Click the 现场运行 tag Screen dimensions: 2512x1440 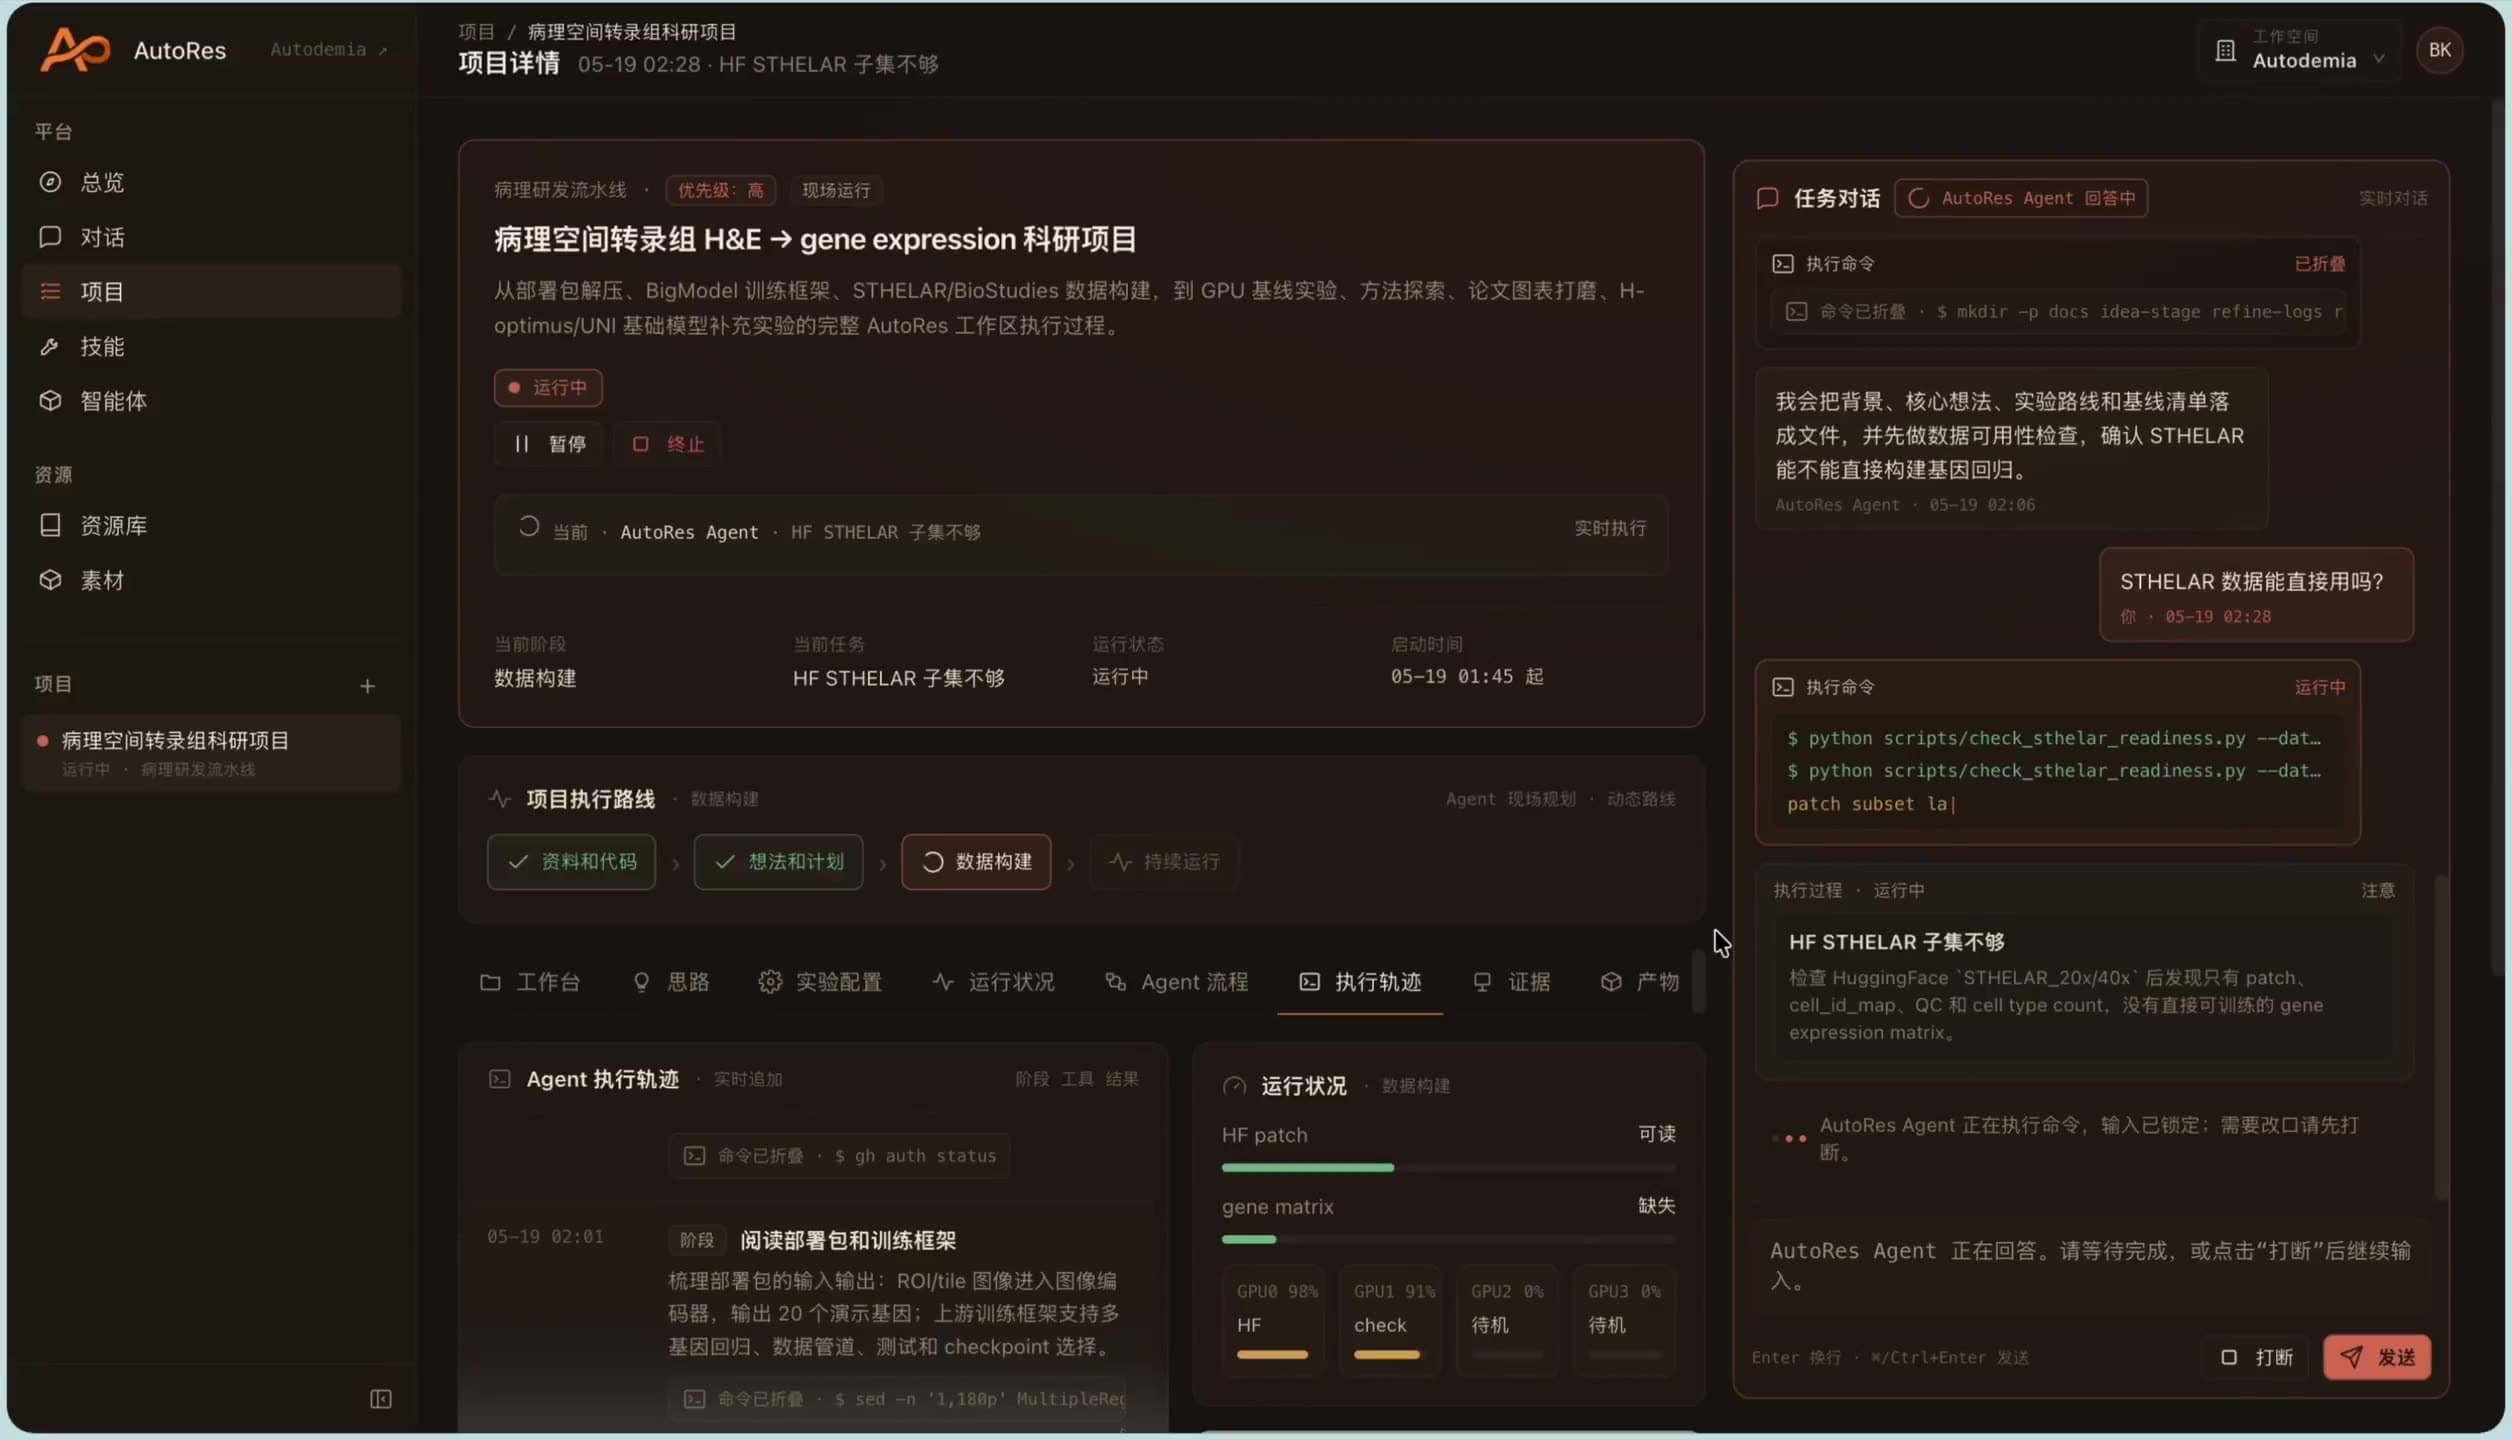pos(836,190)
